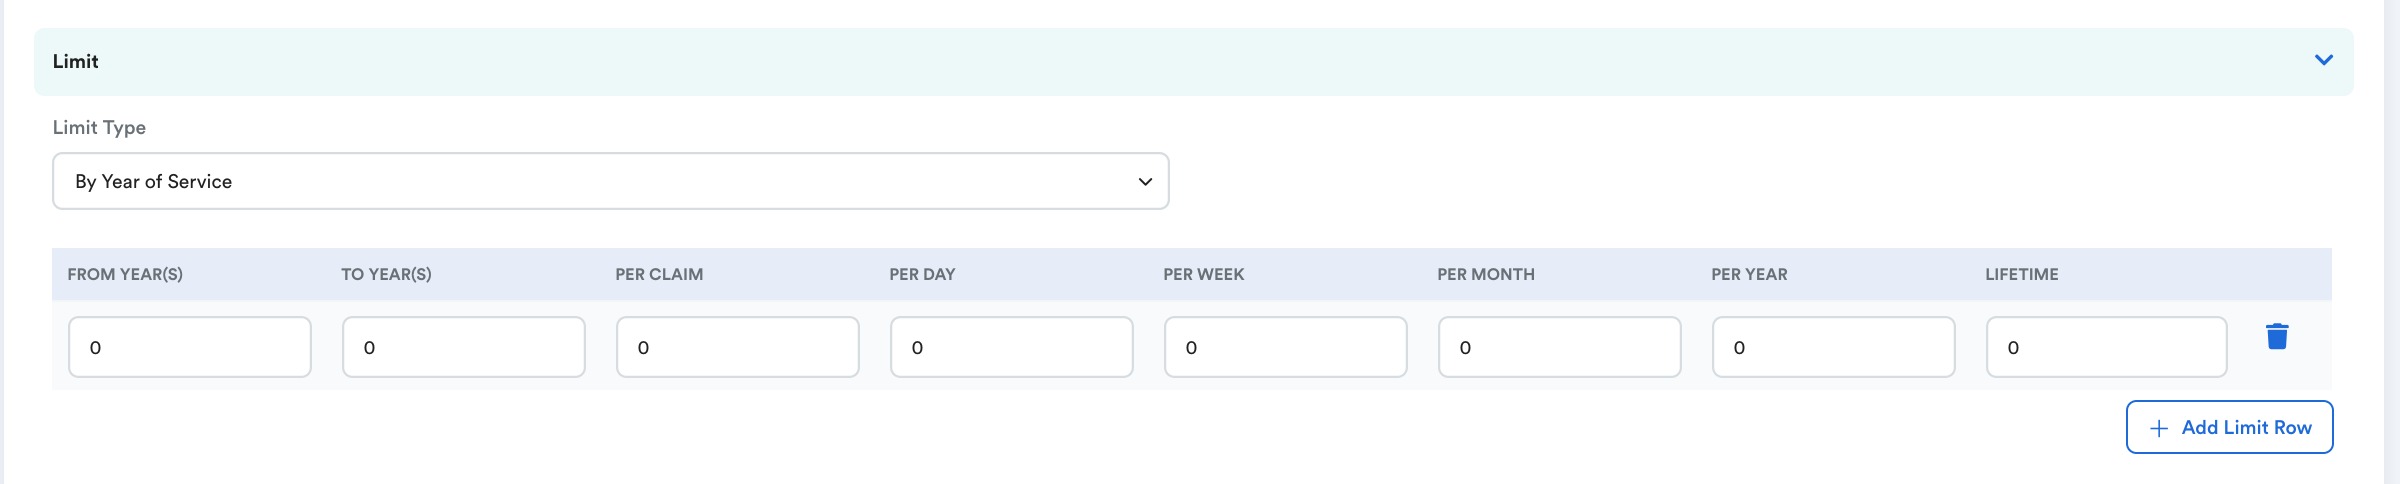
Task: Click the PER CLAIM column header
Action: (x=659, y=274)
